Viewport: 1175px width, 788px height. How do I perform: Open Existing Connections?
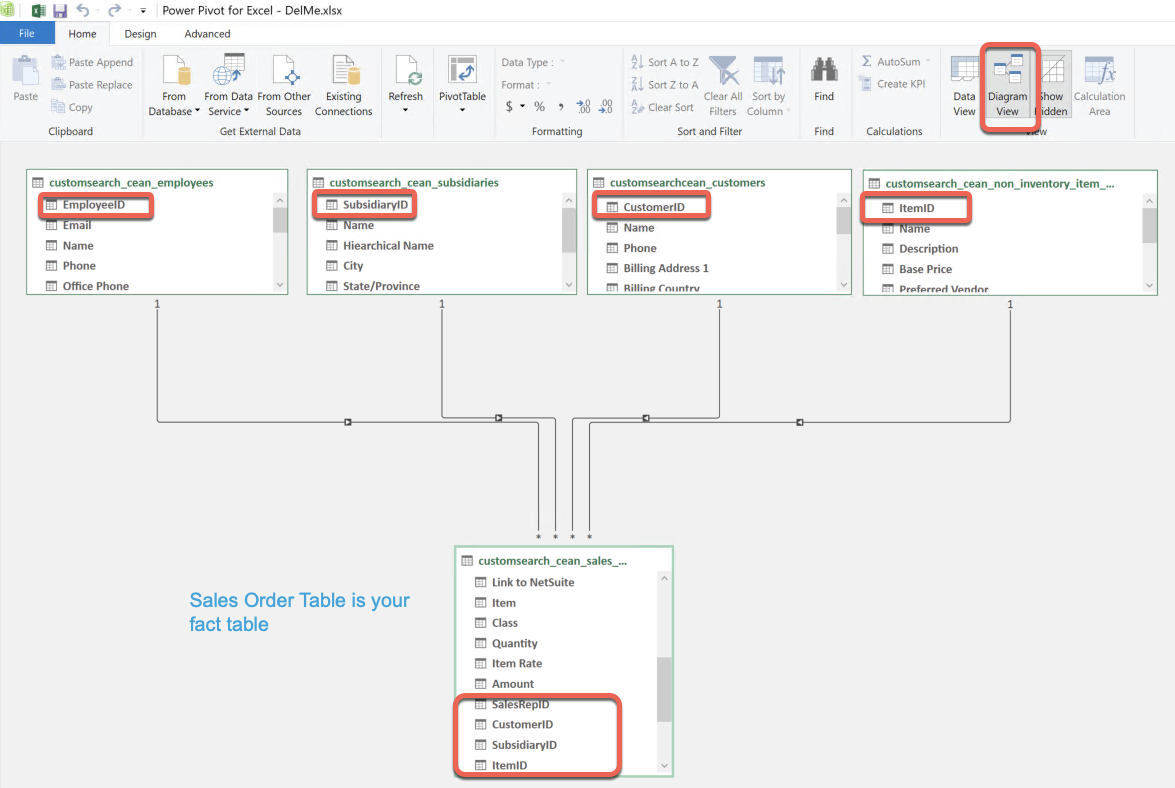[x=343, y=85]
